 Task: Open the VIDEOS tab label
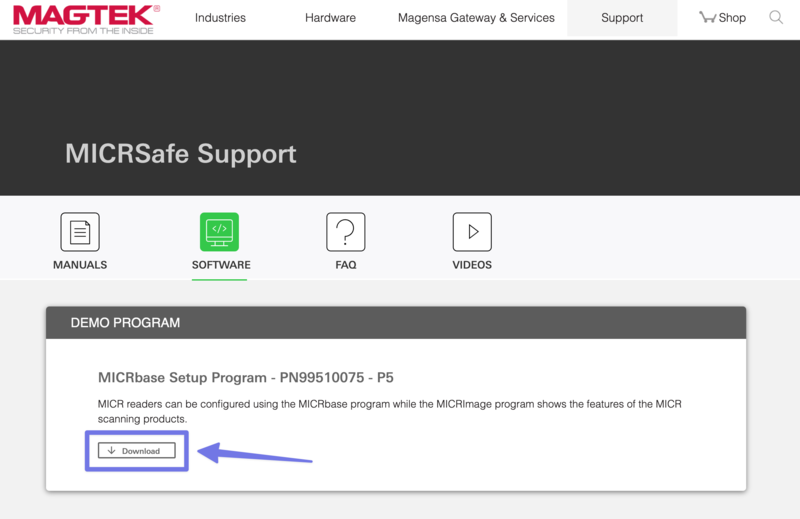[472, 265]
